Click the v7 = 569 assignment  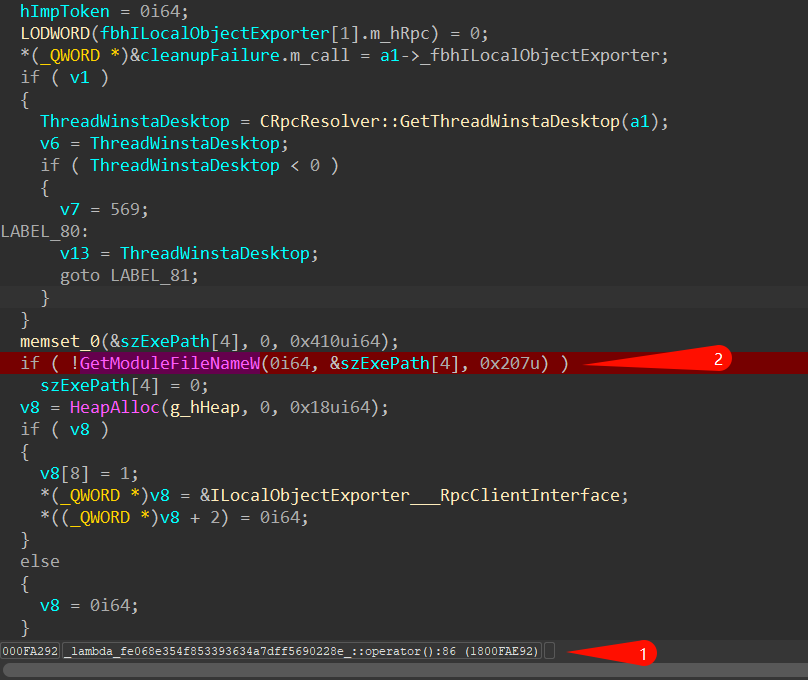(x=104, y=210)
